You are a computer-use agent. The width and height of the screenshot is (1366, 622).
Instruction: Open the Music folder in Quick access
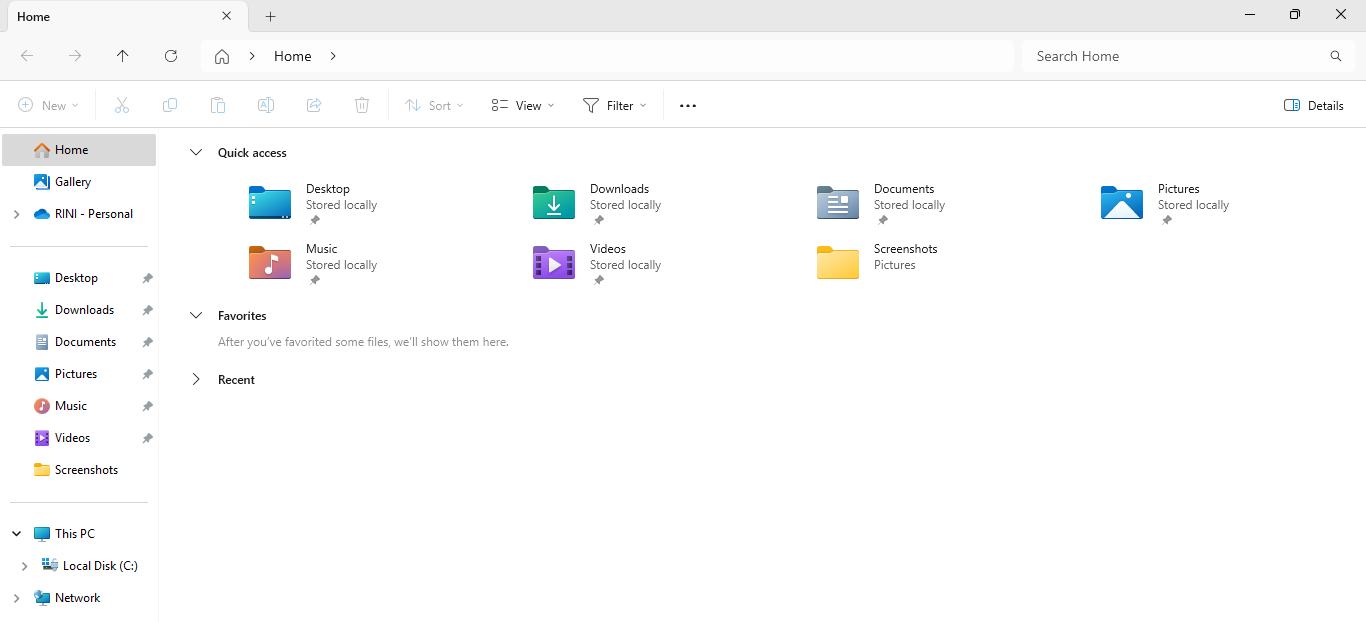click(270, 263)
